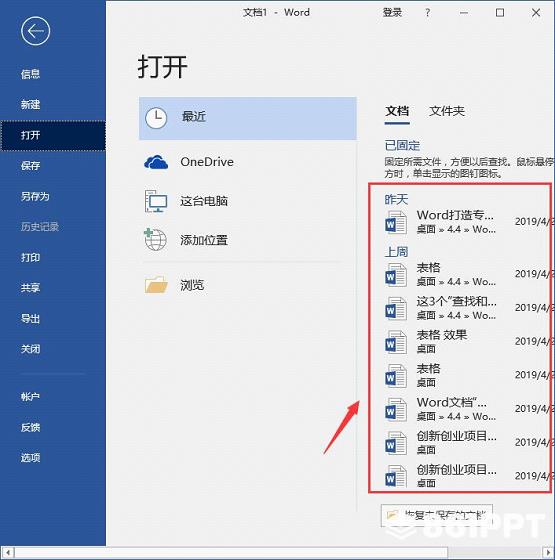Click the disabled 历史记录 sidebar item
The image size is (555, 560).
tap(40, 227)
